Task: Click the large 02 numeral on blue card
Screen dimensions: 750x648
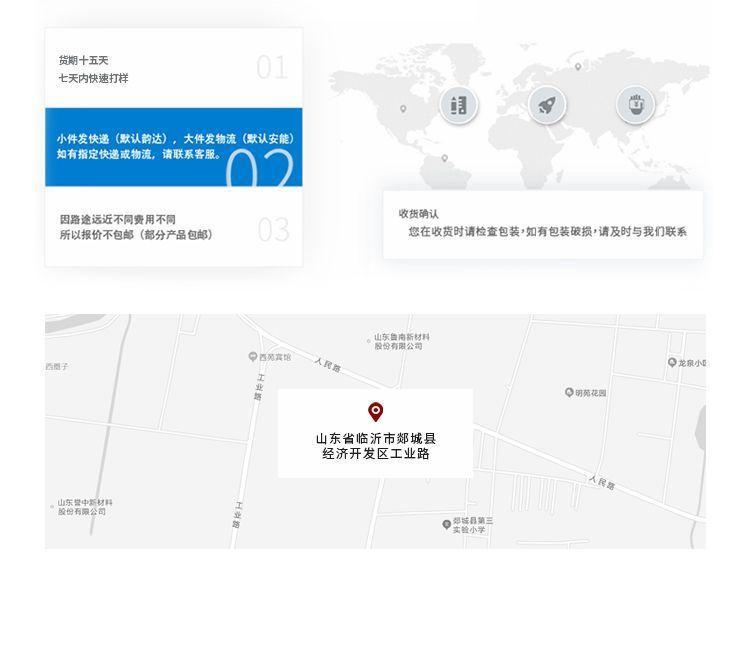Action: tap(259, 167)
